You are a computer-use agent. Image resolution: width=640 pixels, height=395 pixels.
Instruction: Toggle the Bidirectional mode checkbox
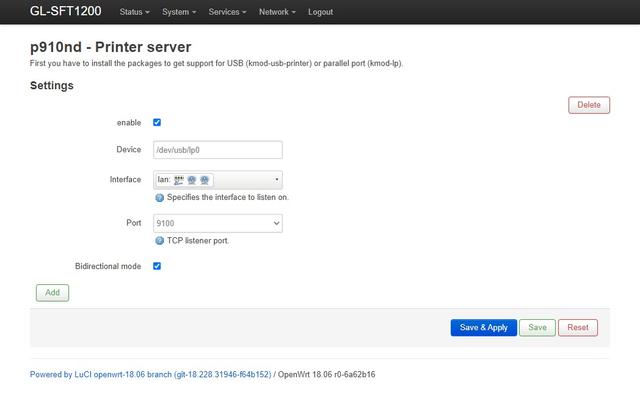click(x=157, y=266)
